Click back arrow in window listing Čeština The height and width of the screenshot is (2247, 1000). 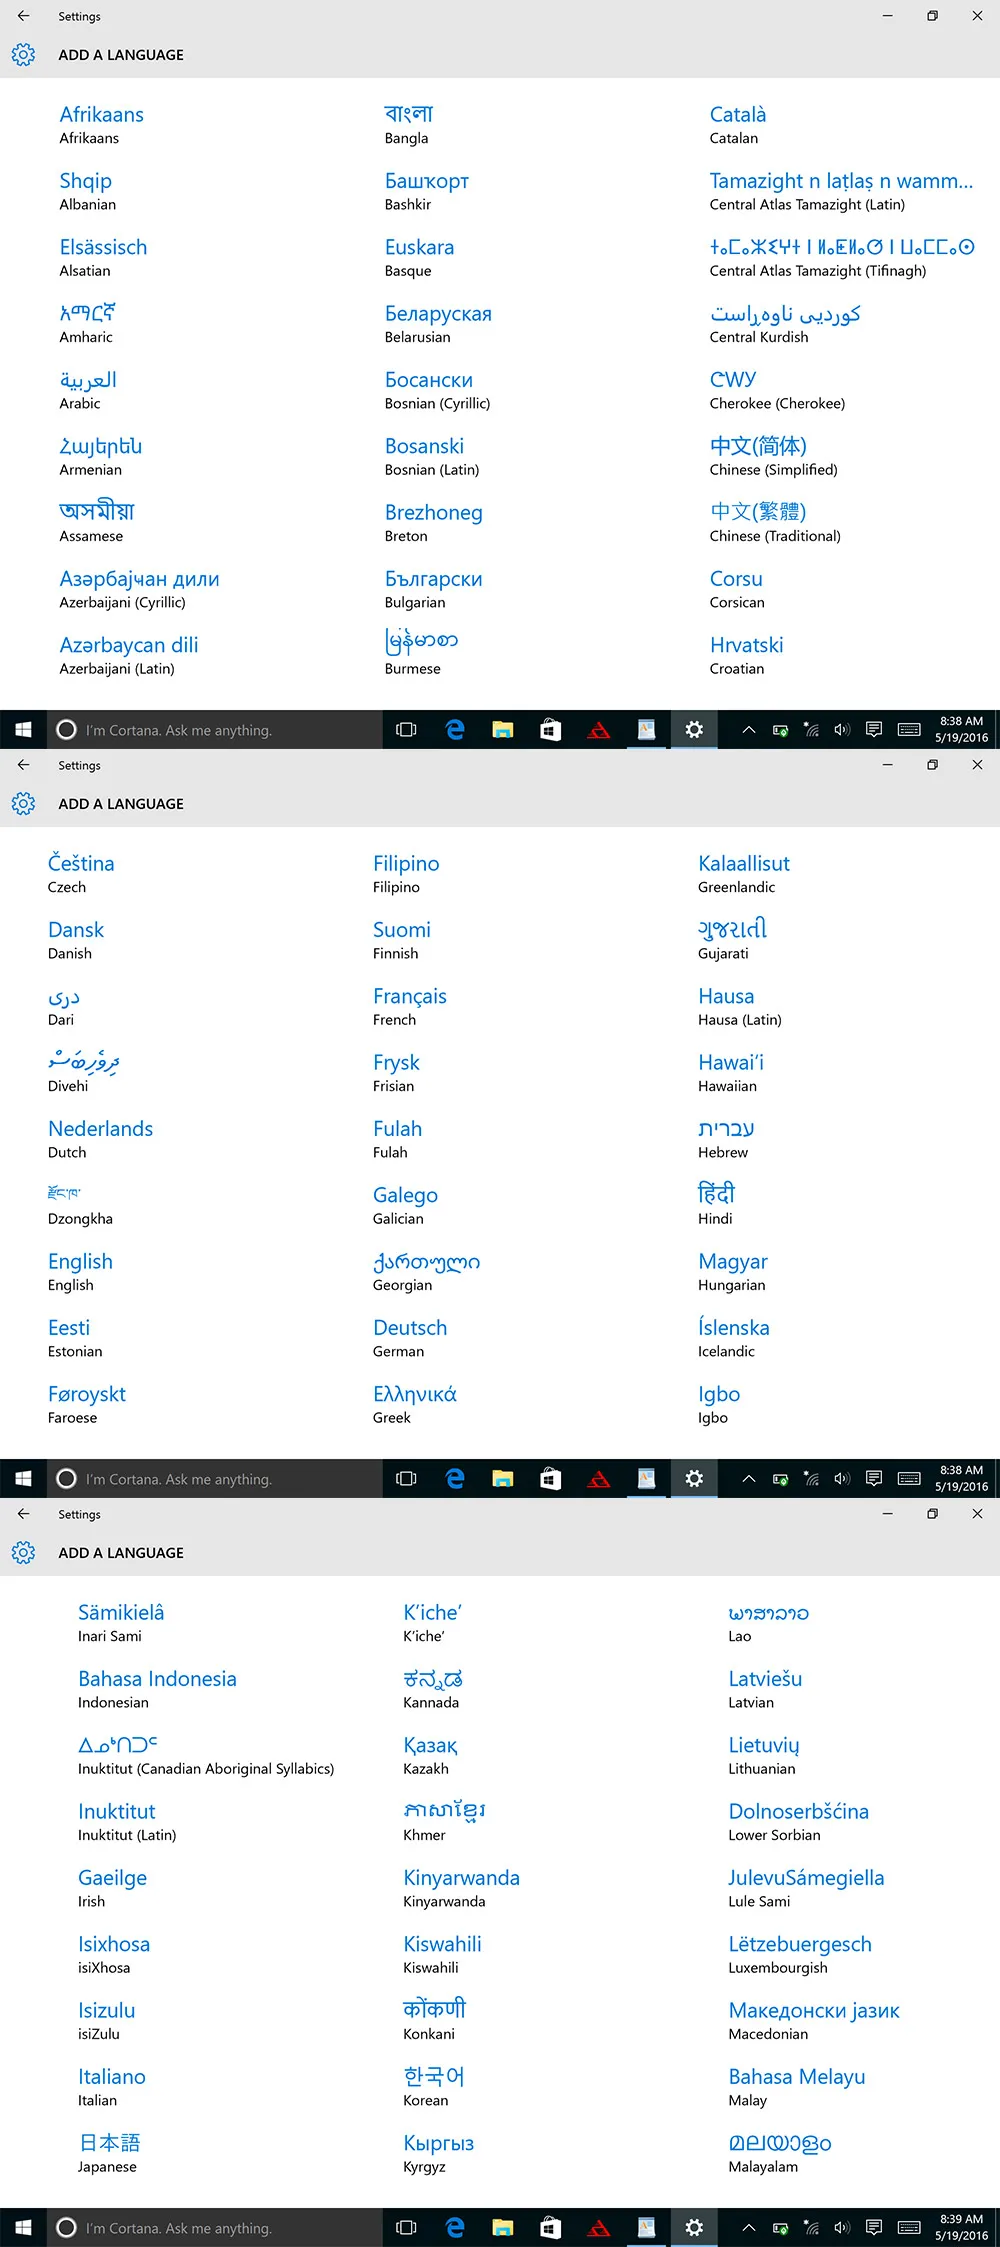pos(23,765)
